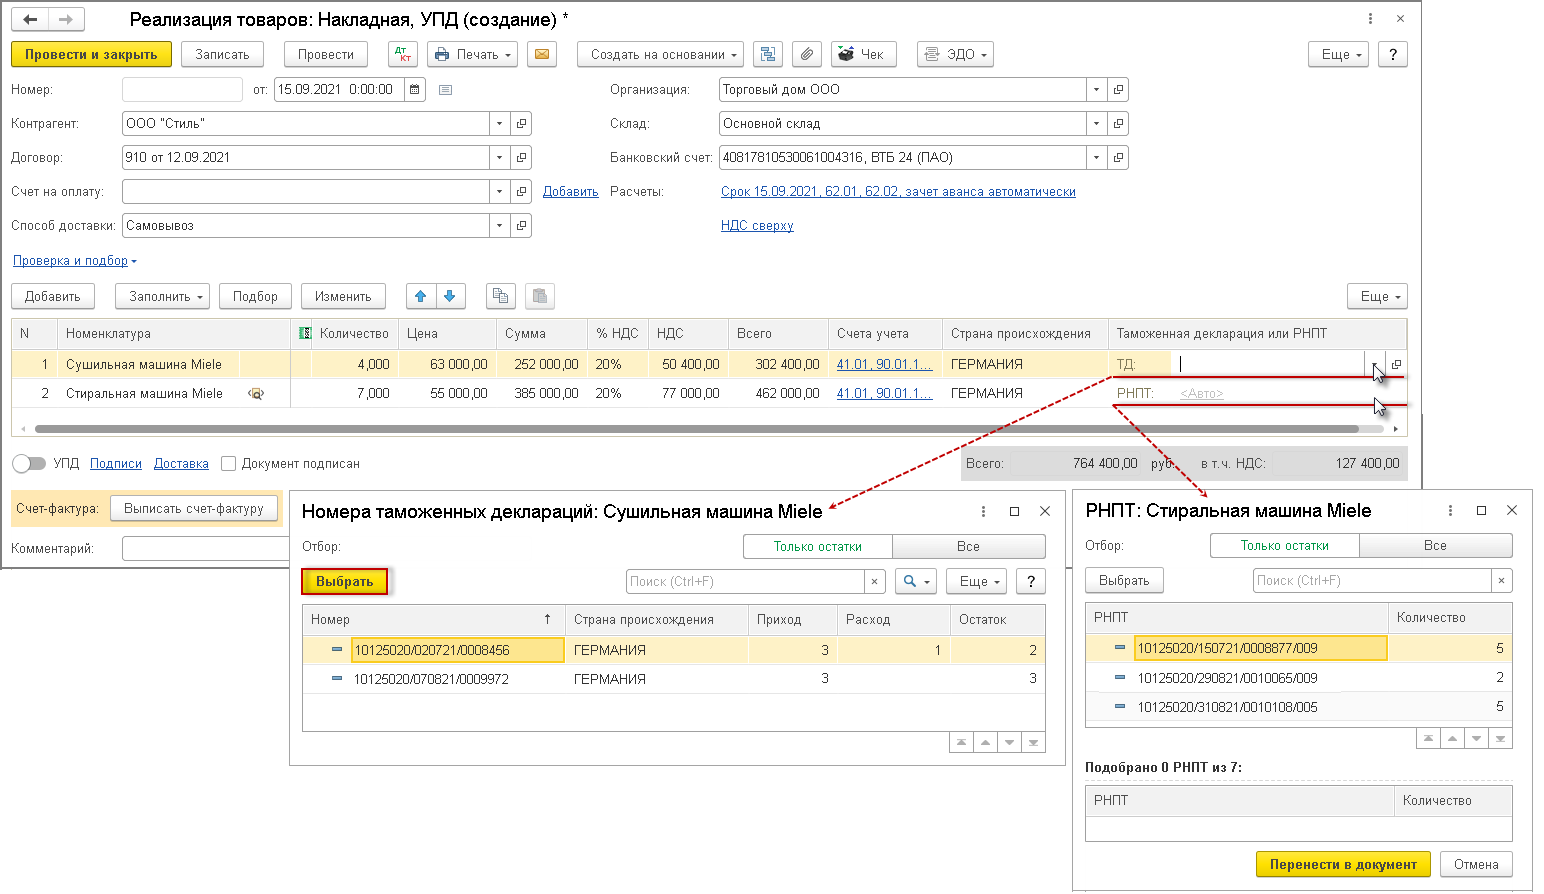This screenshot has width=1544, height=894.
Task: Select Только остатки filter in РНПТ window
Action: click(x=1285, y=545)
